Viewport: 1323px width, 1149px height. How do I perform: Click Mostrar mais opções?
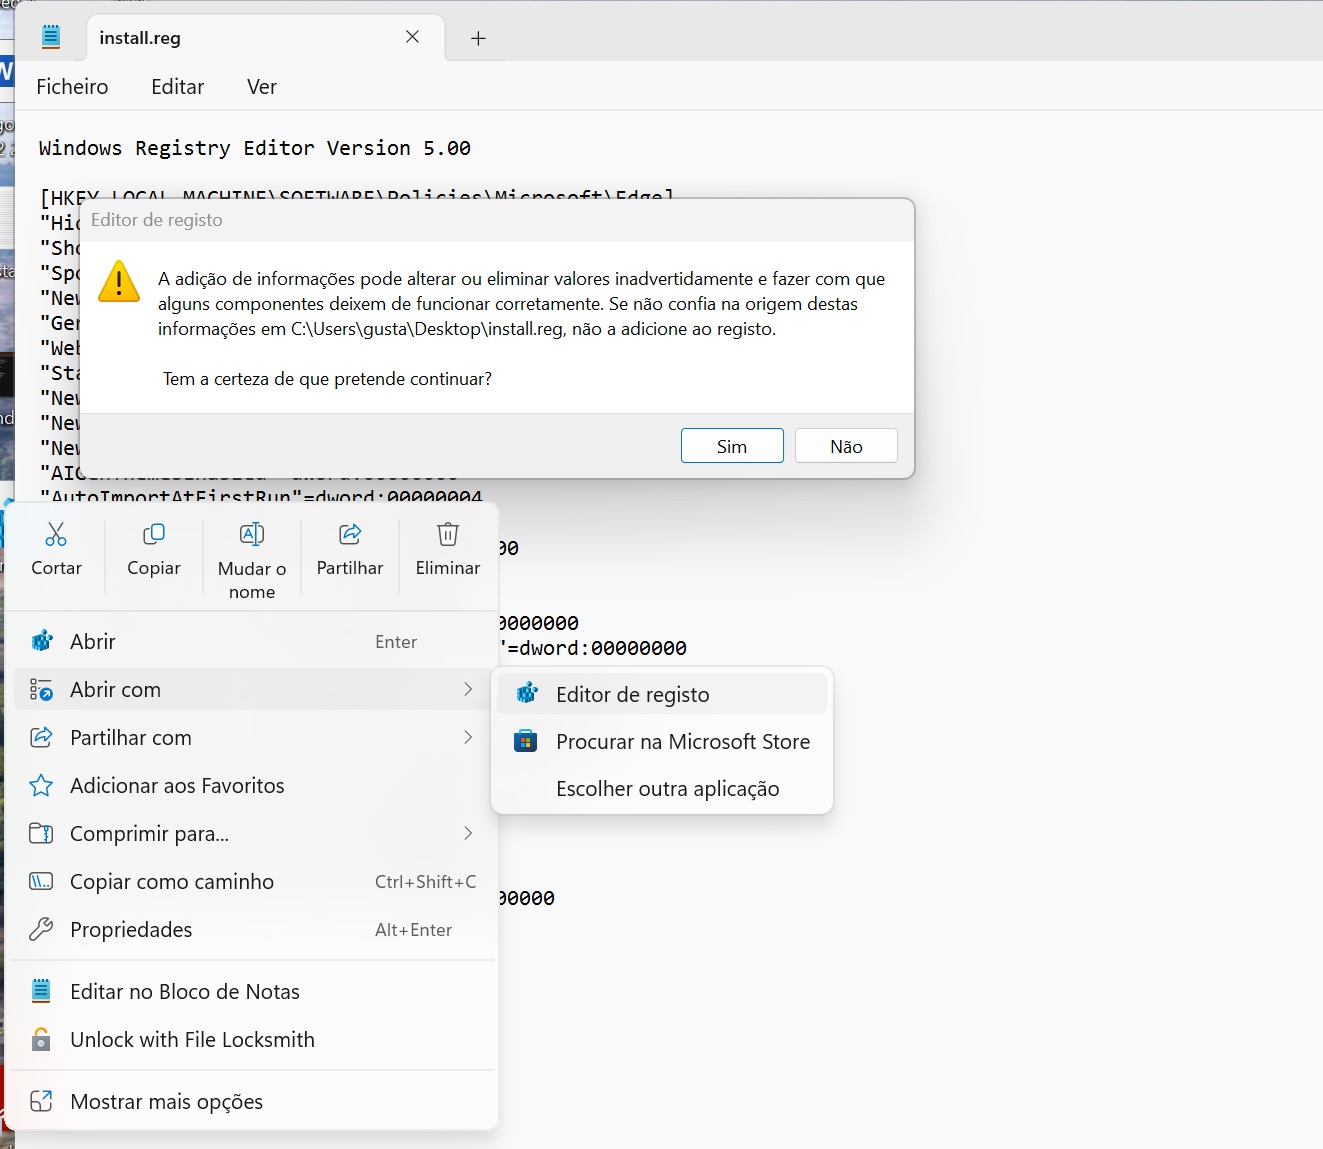point(166,1102)
